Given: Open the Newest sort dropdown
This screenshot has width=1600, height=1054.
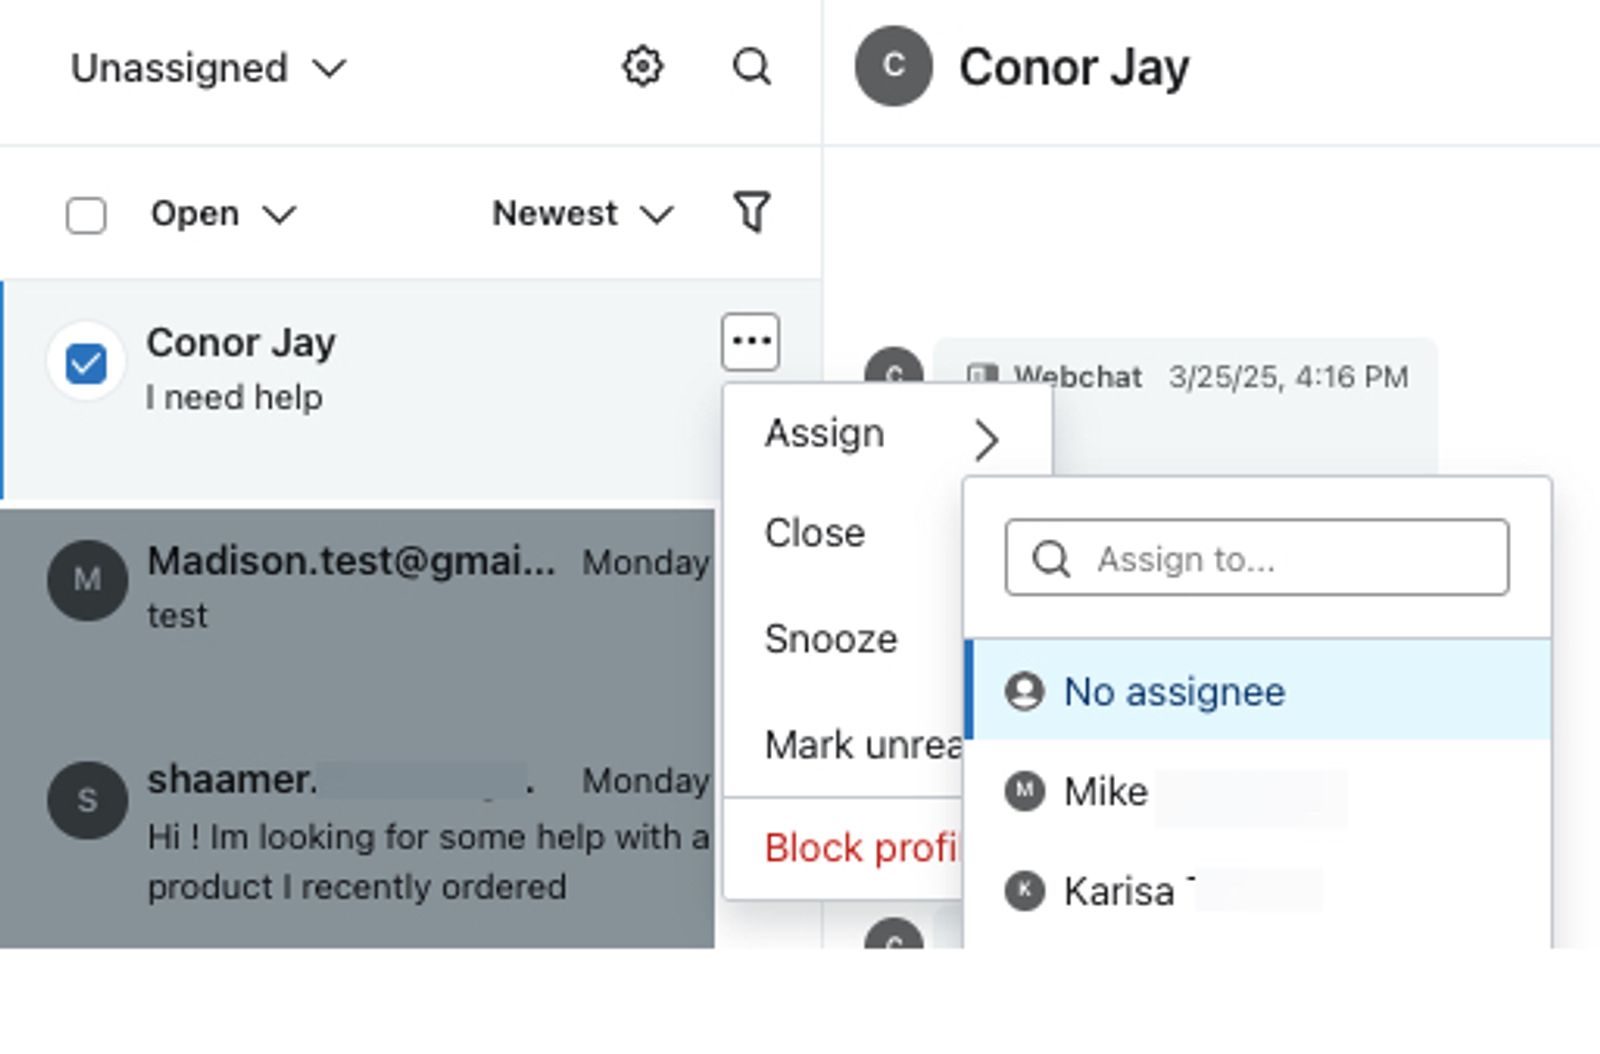Looking at the screenshot, I should click(x=583, y=213).
